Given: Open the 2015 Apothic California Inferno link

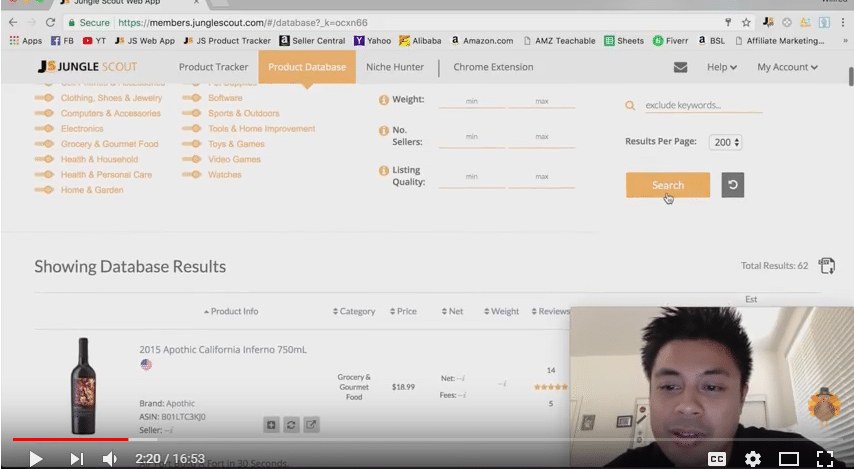Looking at the screenshot, I should tap(222, 350).
